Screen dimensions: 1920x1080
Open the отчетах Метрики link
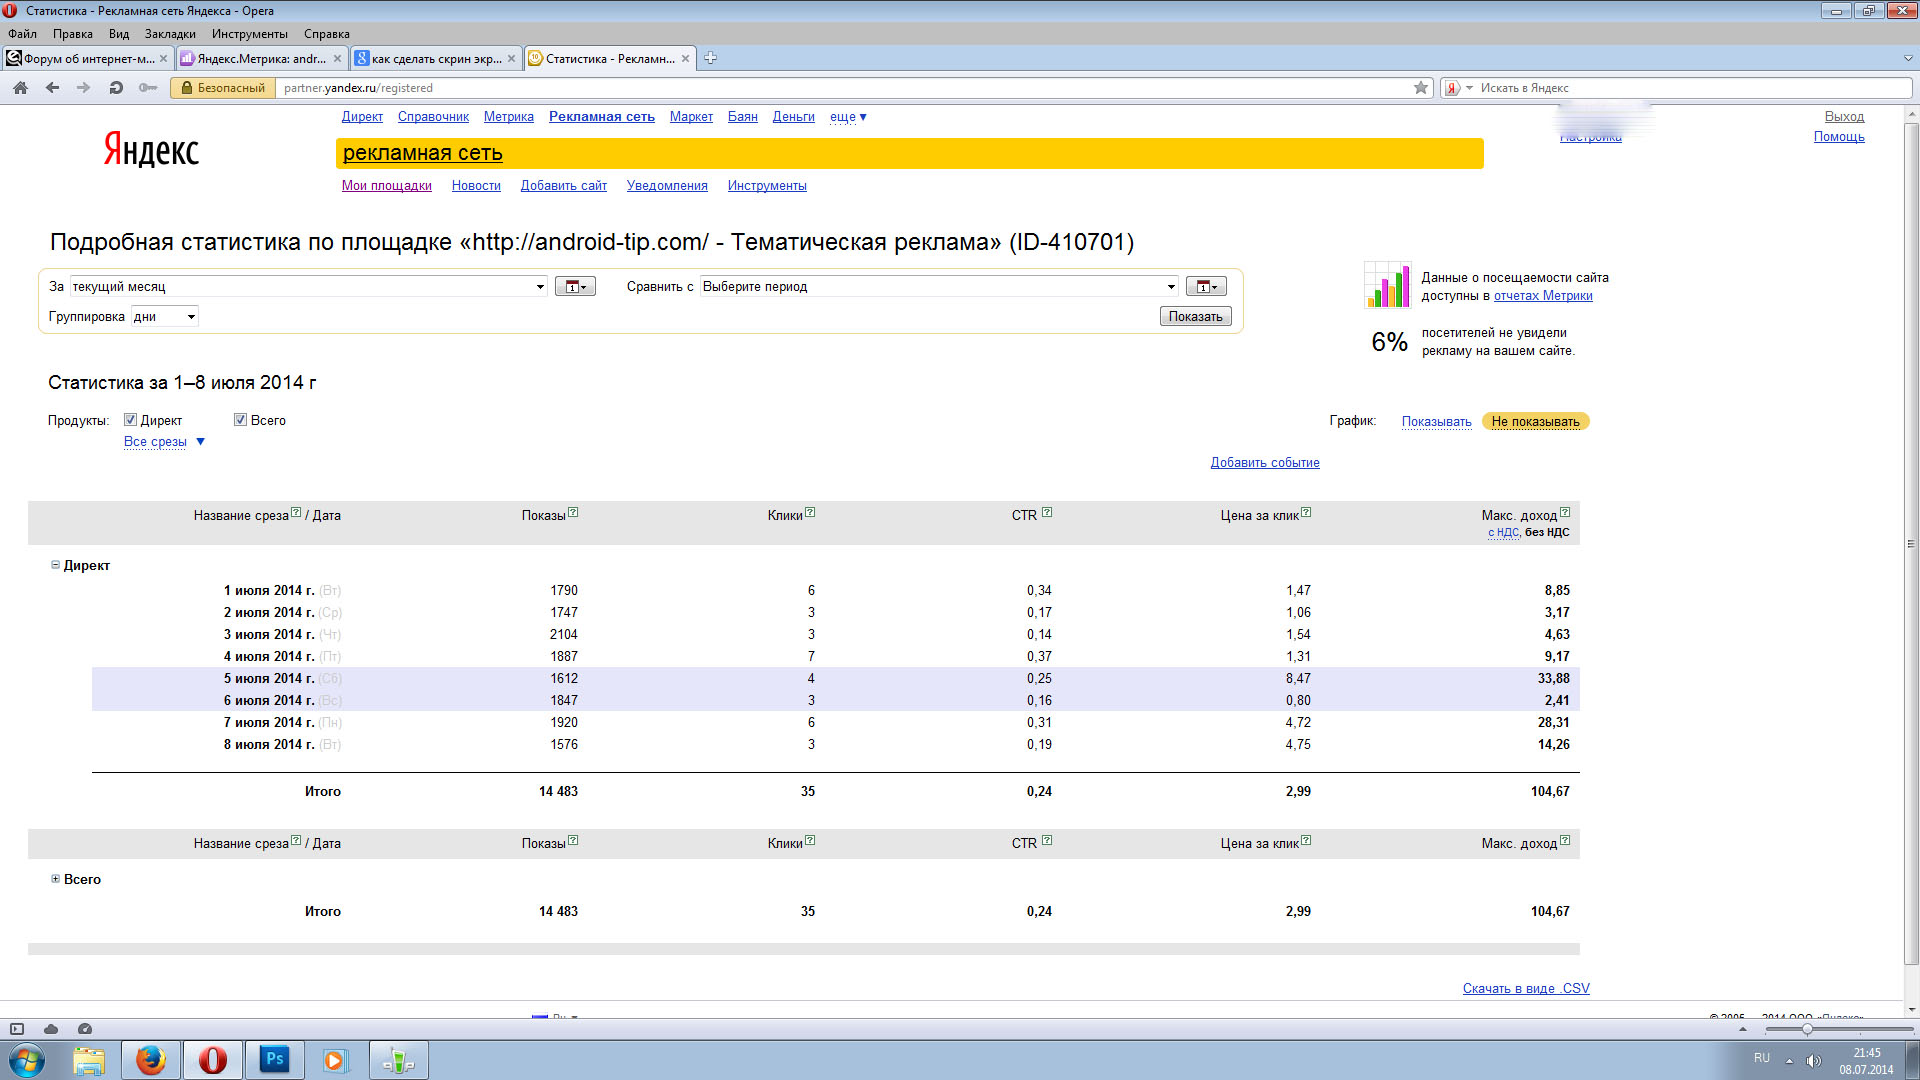tap(1543, 296)
